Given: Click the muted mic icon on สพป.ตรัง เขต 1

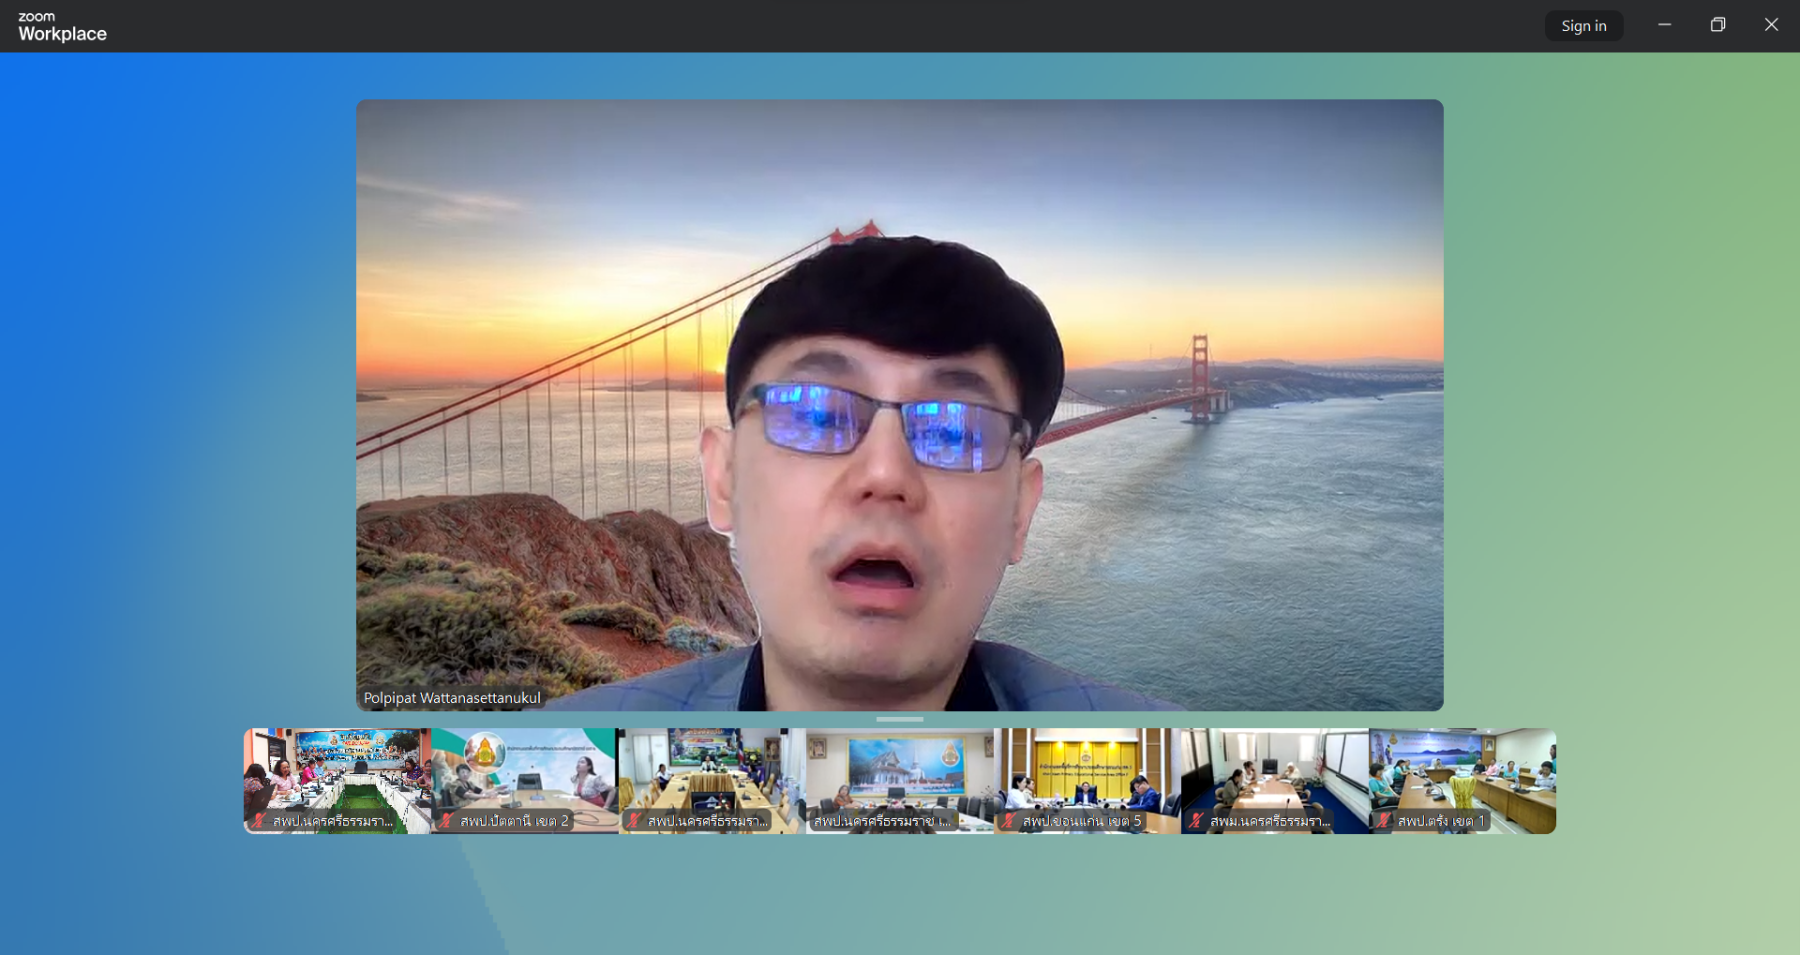Looking at the screenshot, I should coord(1384,821).
